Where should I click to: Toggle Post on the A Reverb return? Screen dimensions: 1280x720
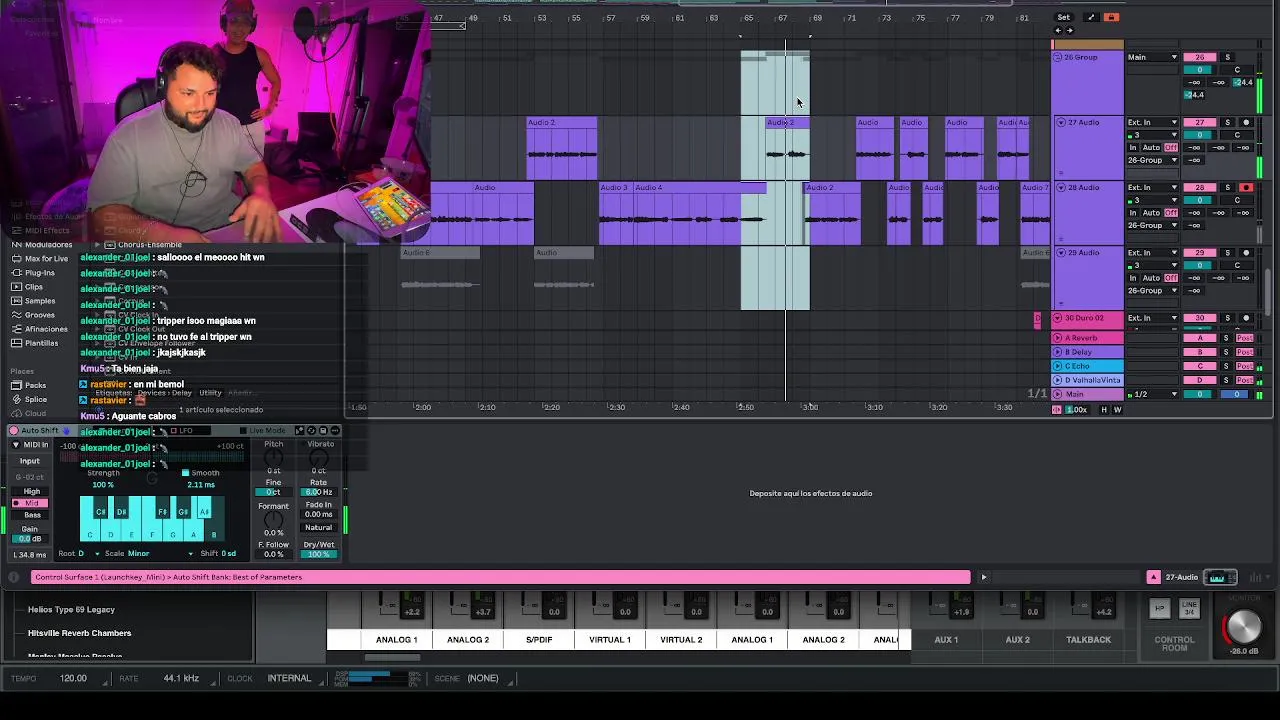pyautogui.click(x=1245, y=338)
